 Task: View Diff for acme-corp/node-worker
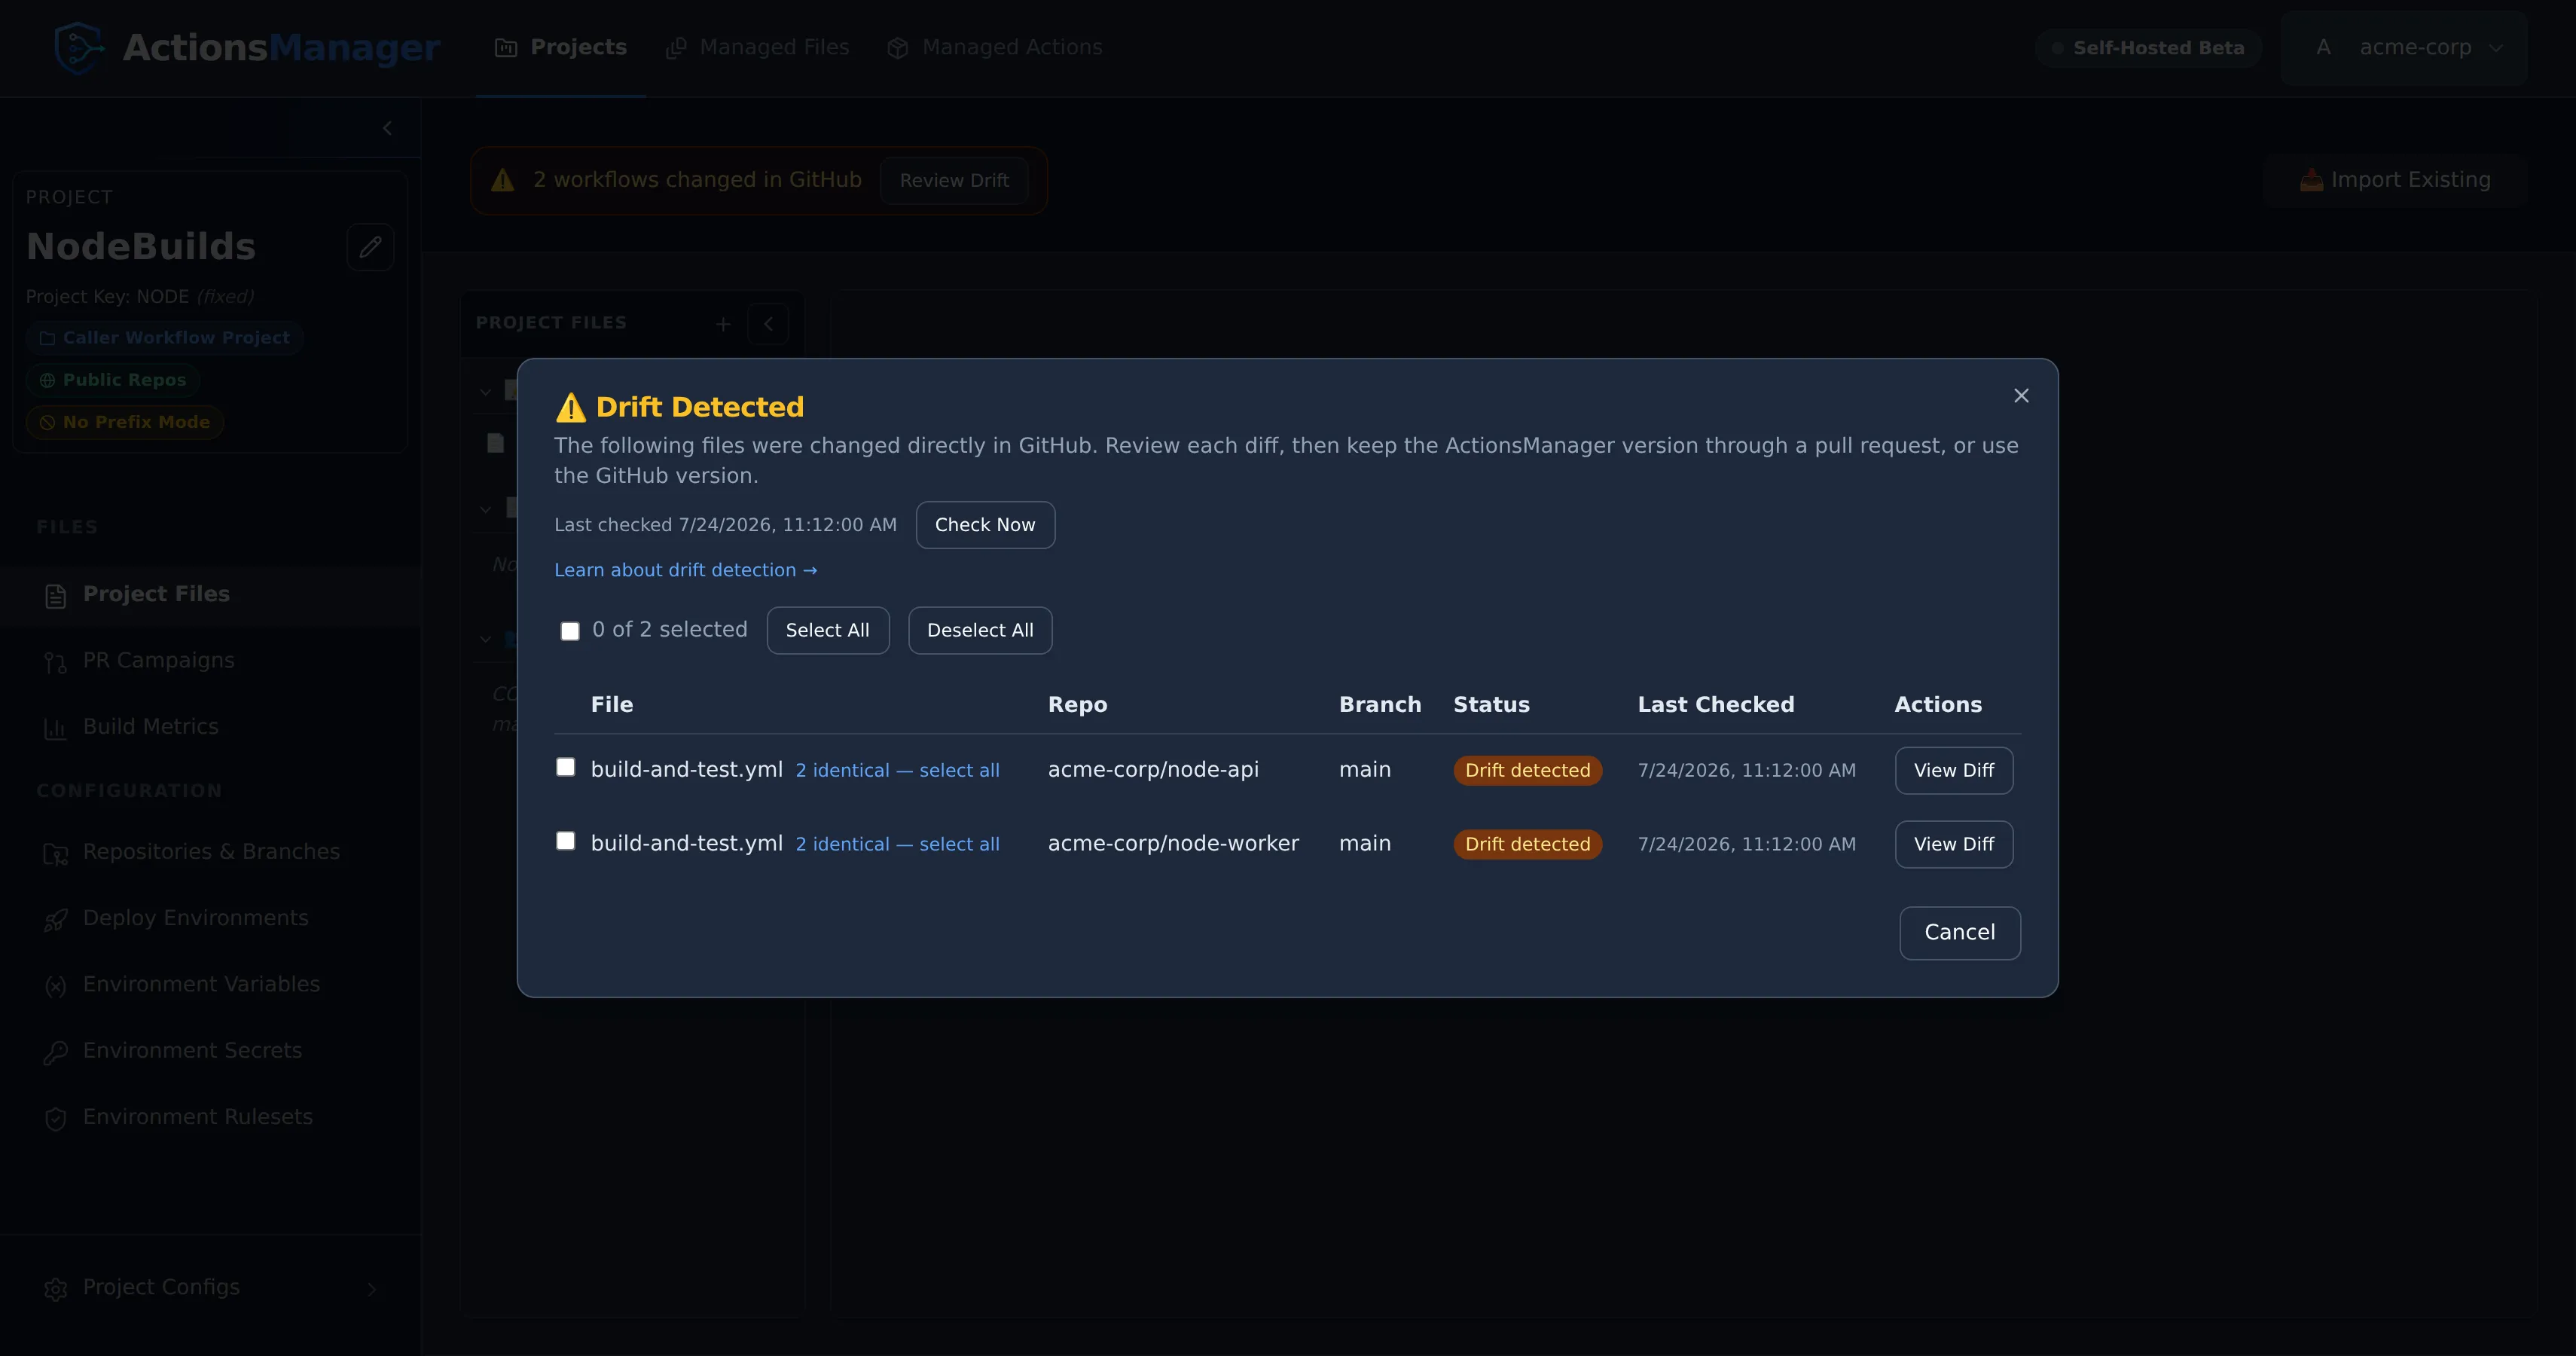[1953, 844]
